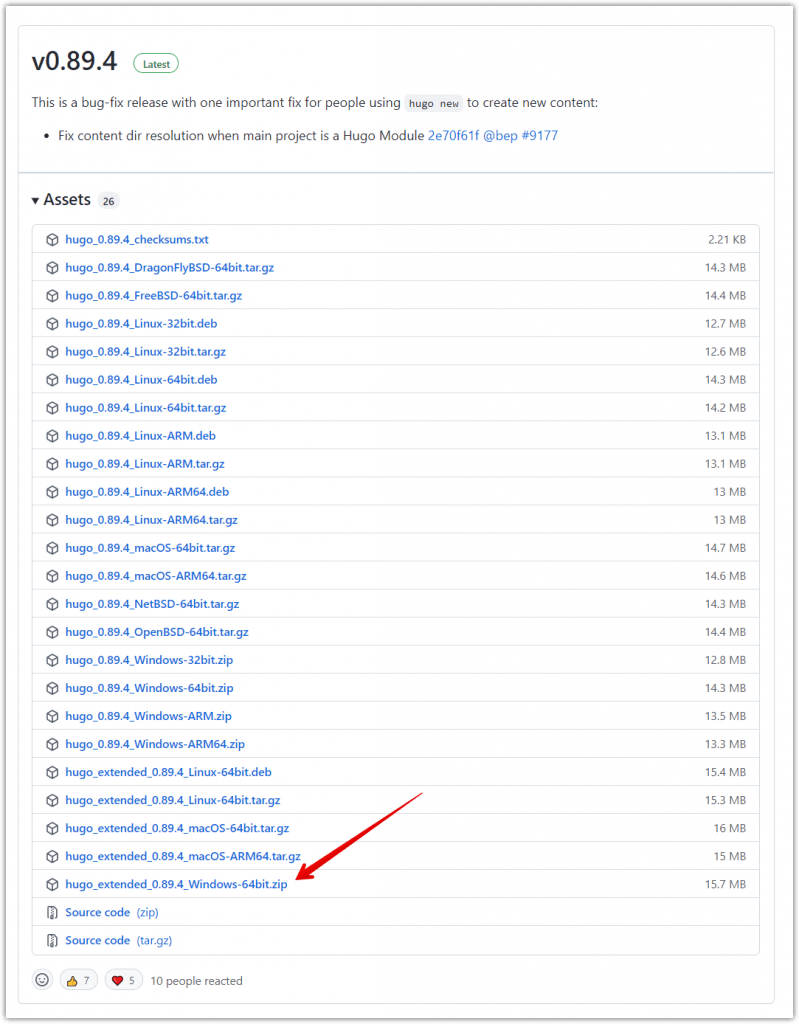The height and width of the screenshot is (1024, 799).
Task: Click the 16 MB file size
Action: [x=730, y=829]
